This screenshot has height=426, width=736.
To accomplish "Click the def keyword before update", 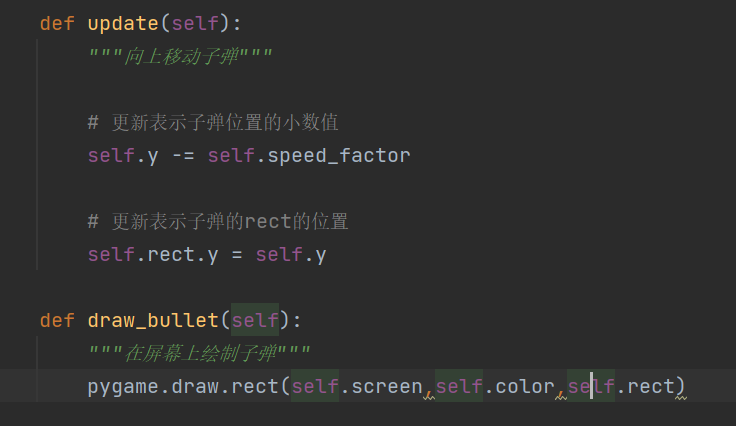I will click(57, 23).
